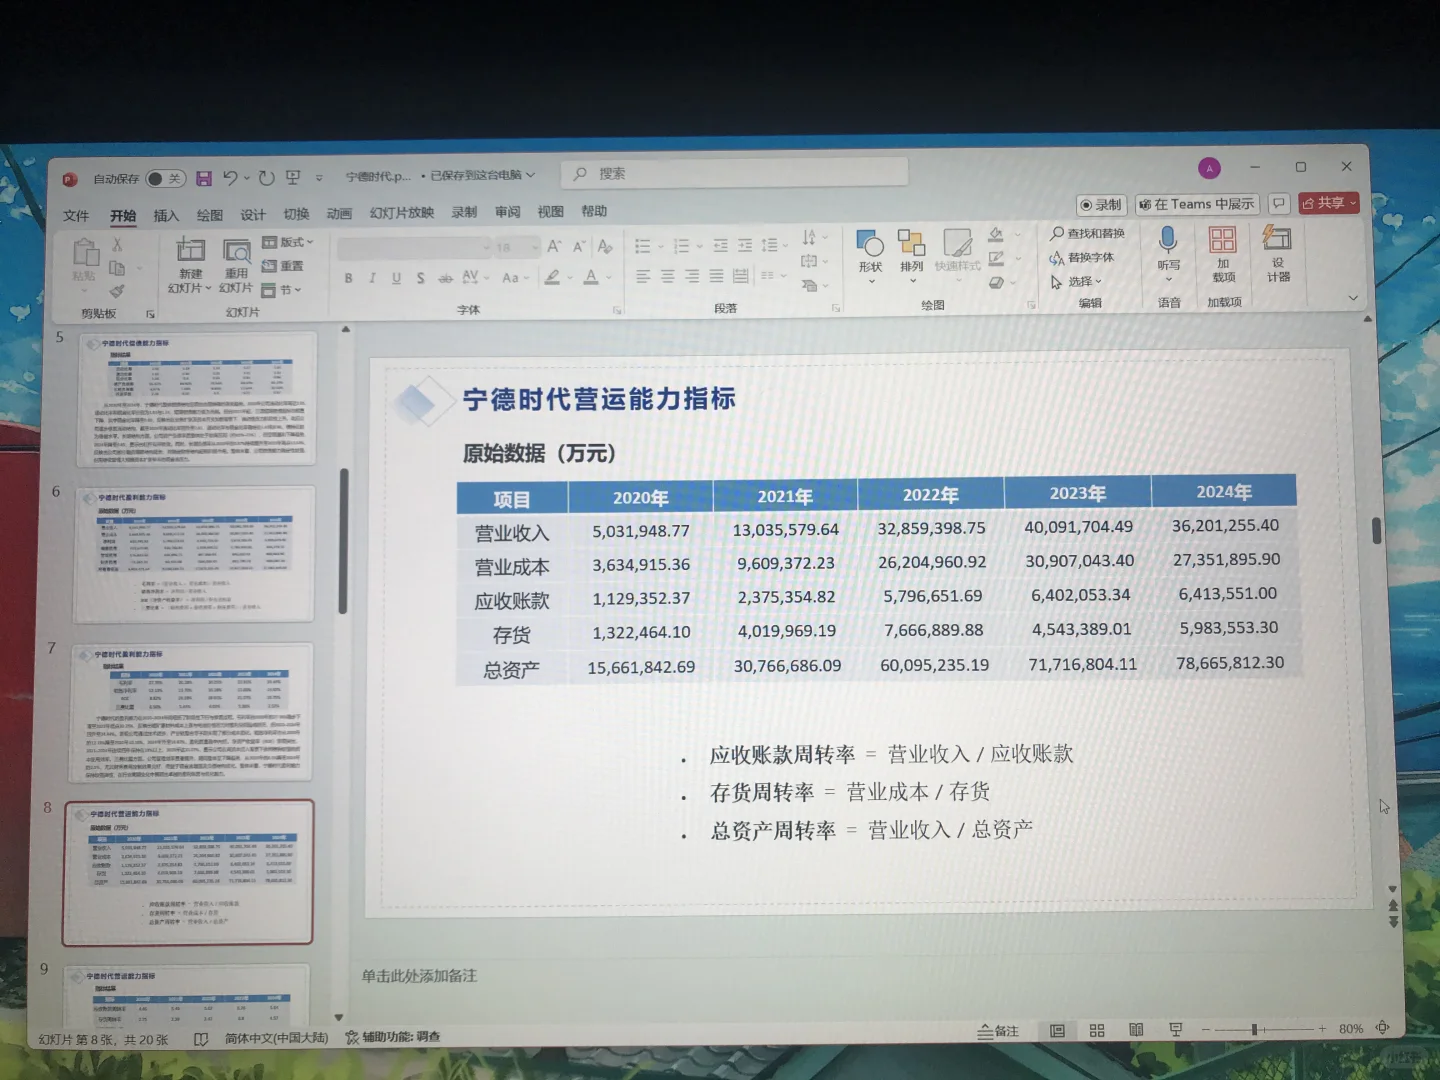This screenshot has width=1440, height=1080.
Task: Click the 搜索 search box
Action: tap(734, 173)
